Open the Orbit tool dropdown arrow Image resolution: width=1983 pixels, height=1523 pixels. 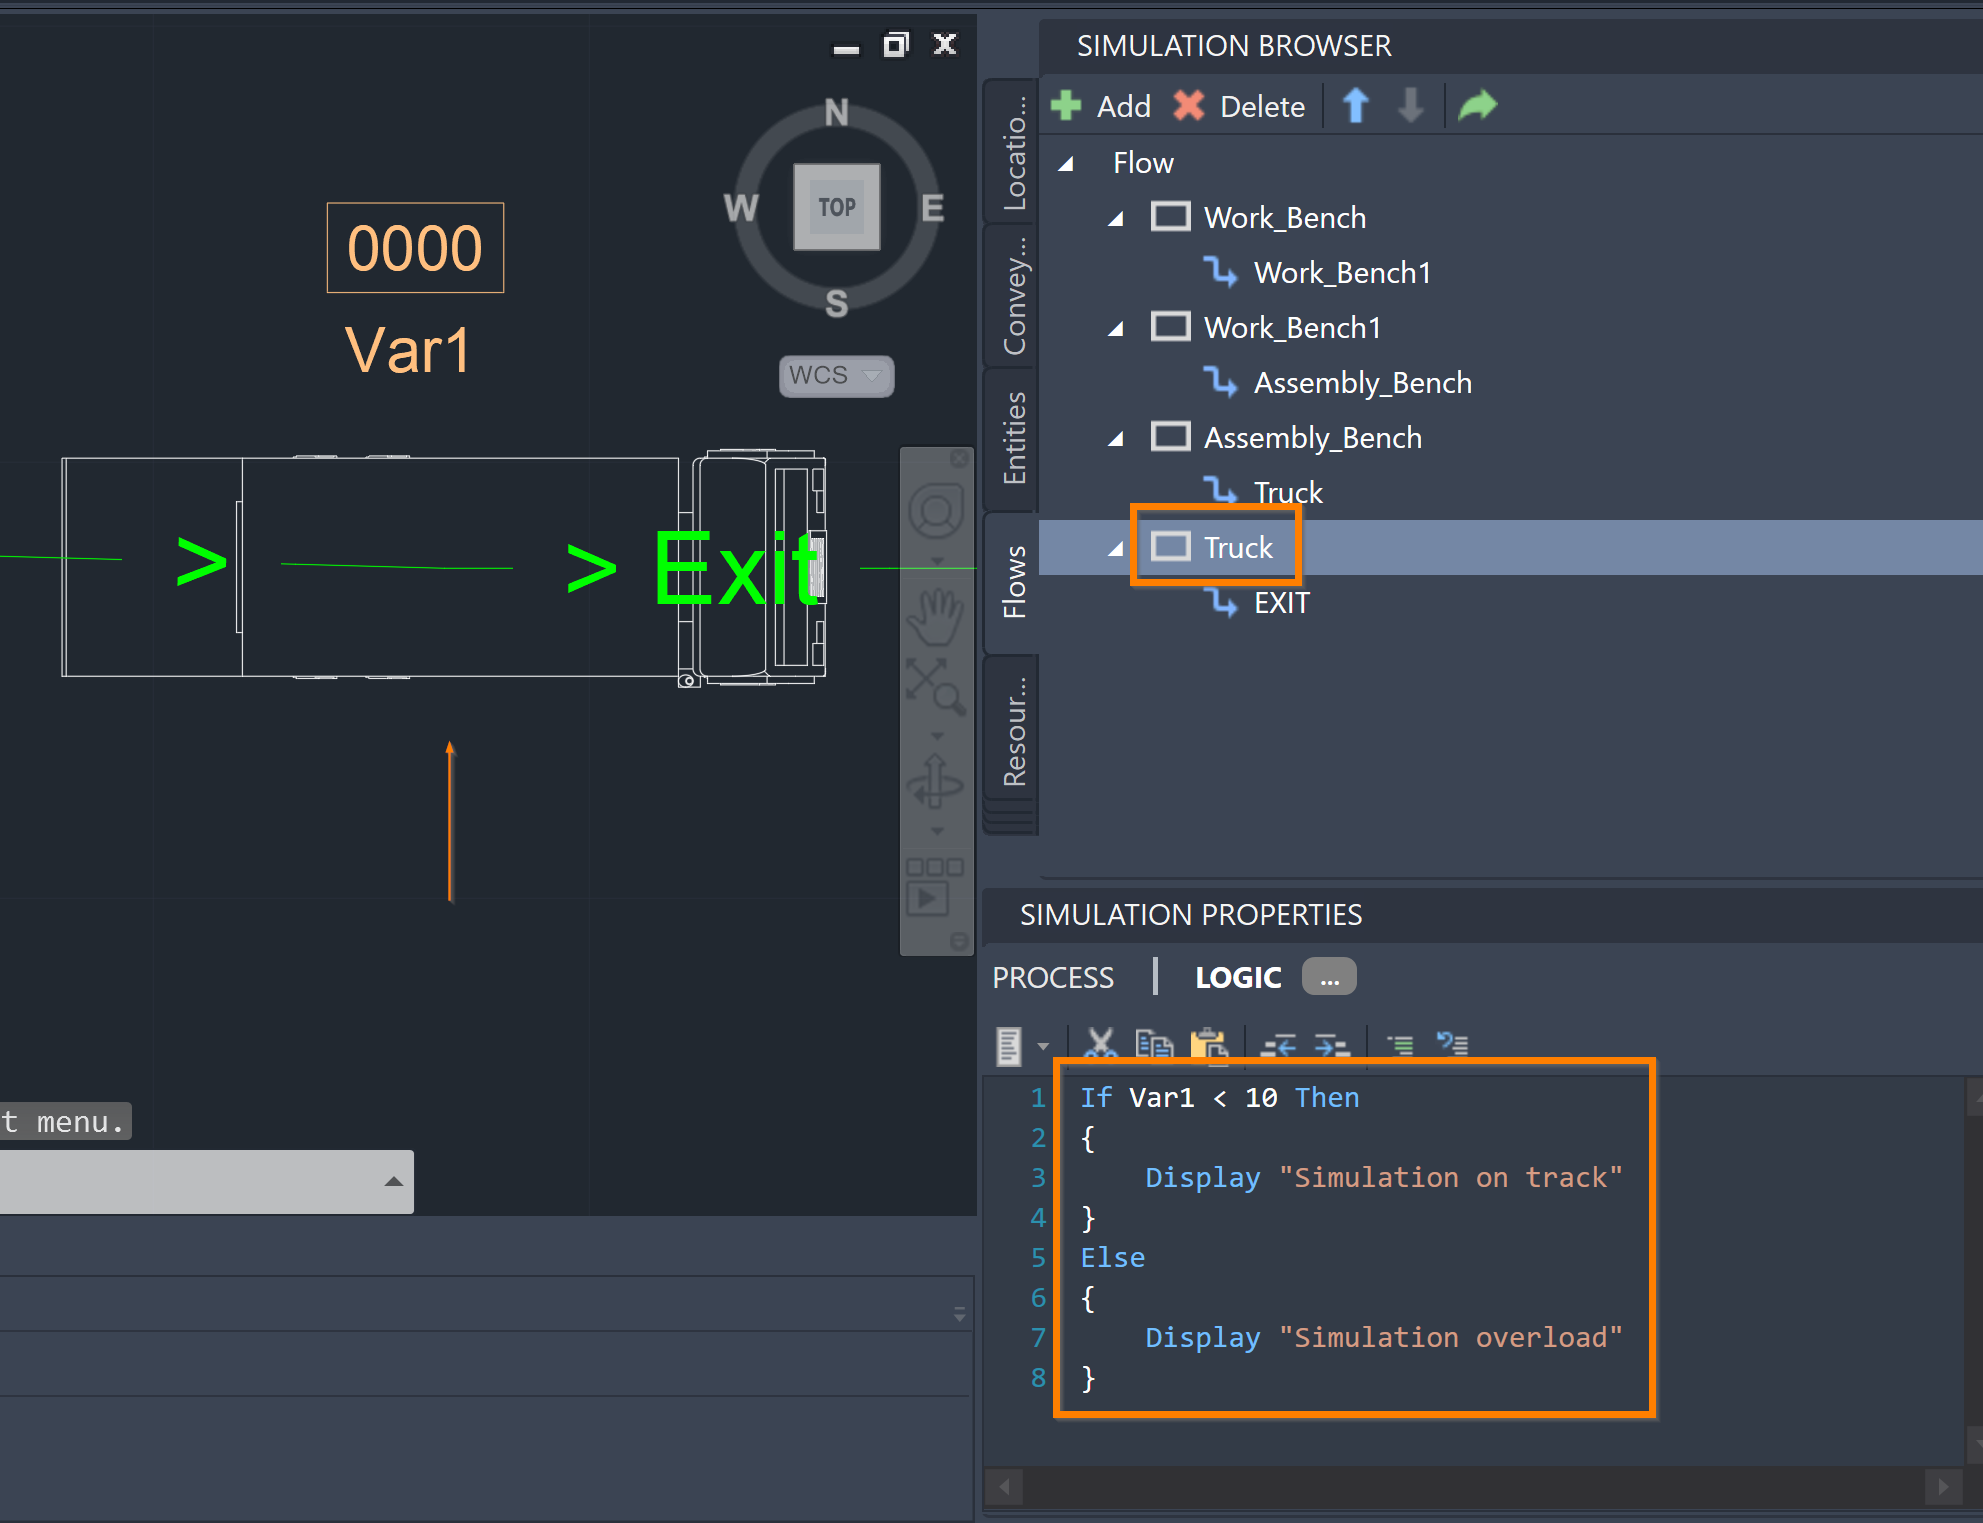coord(937,830)
